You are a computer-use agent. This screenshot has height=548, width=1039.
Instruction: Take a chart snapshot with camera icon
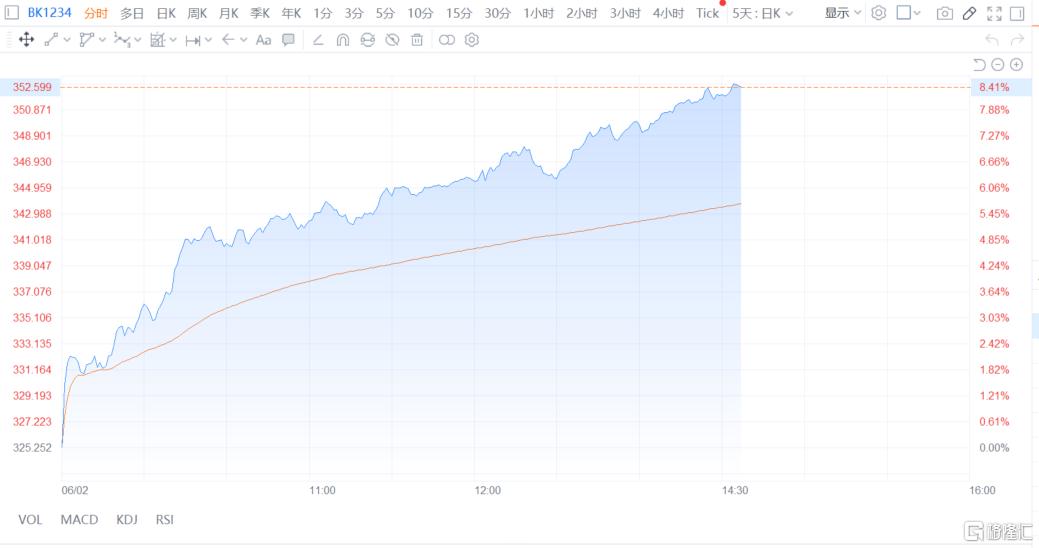[x=945, y=13]
